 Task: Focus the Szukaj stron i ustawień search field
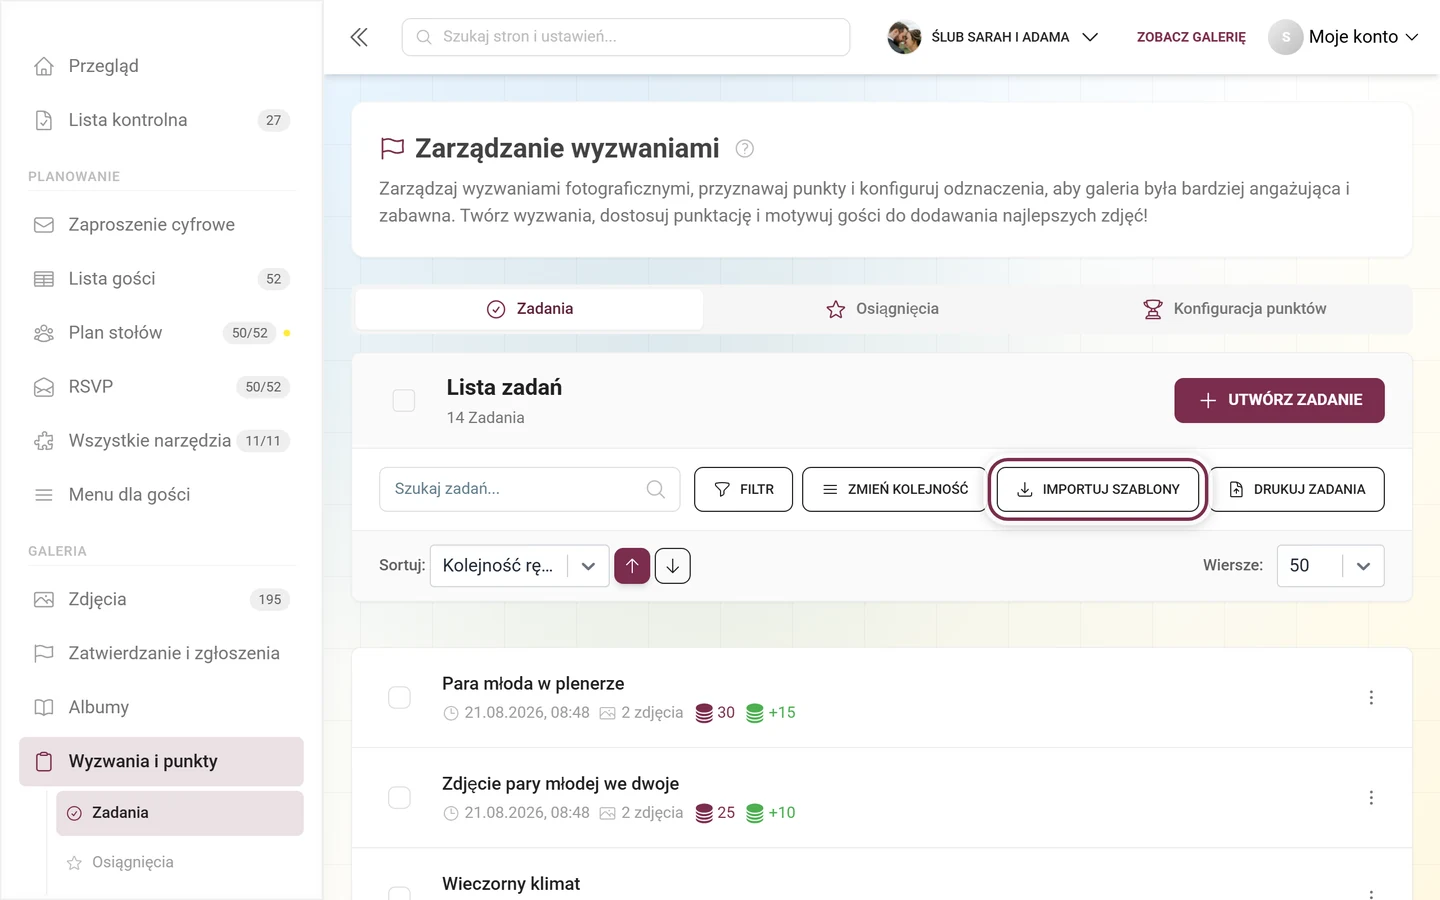[626, 37]
